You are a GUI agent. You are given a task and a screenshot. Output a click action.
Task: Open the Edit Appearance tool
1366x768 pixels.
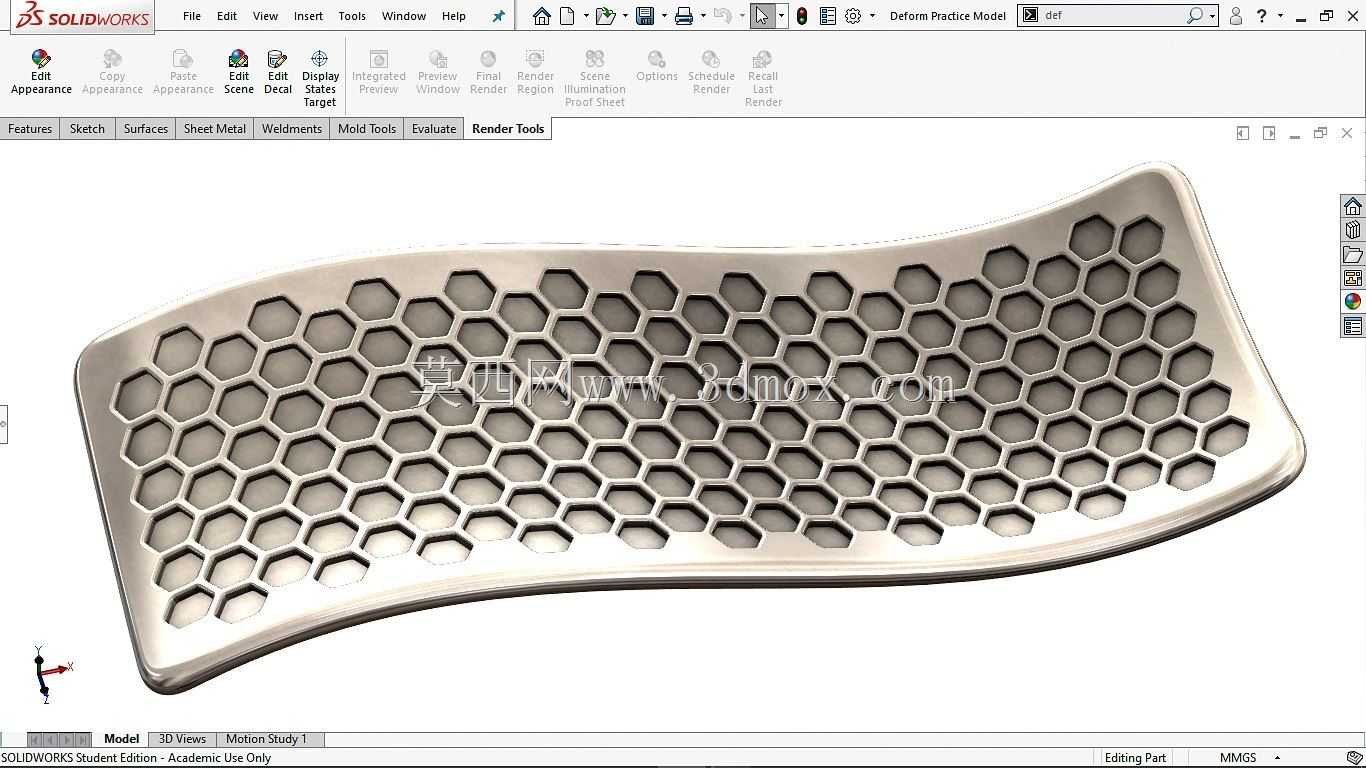coord(41,73)
